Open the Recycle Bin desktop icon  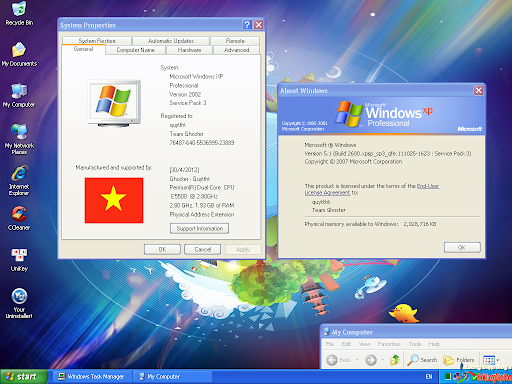point(19,13)
